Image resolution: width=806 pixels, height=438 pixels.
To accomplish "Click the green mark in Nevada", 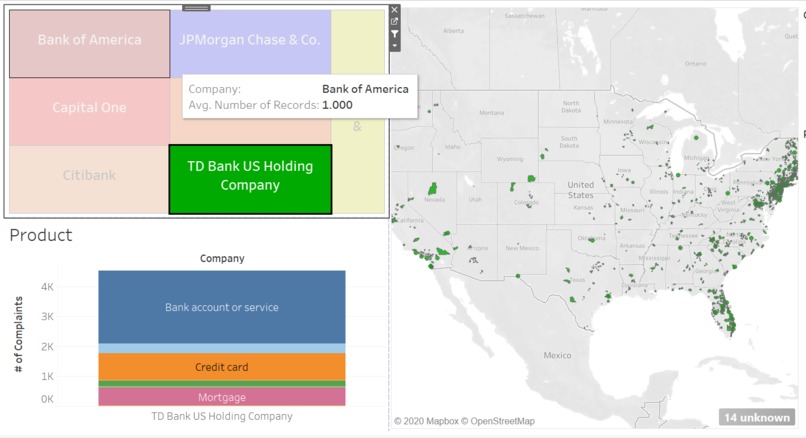I will click(433, 189).
